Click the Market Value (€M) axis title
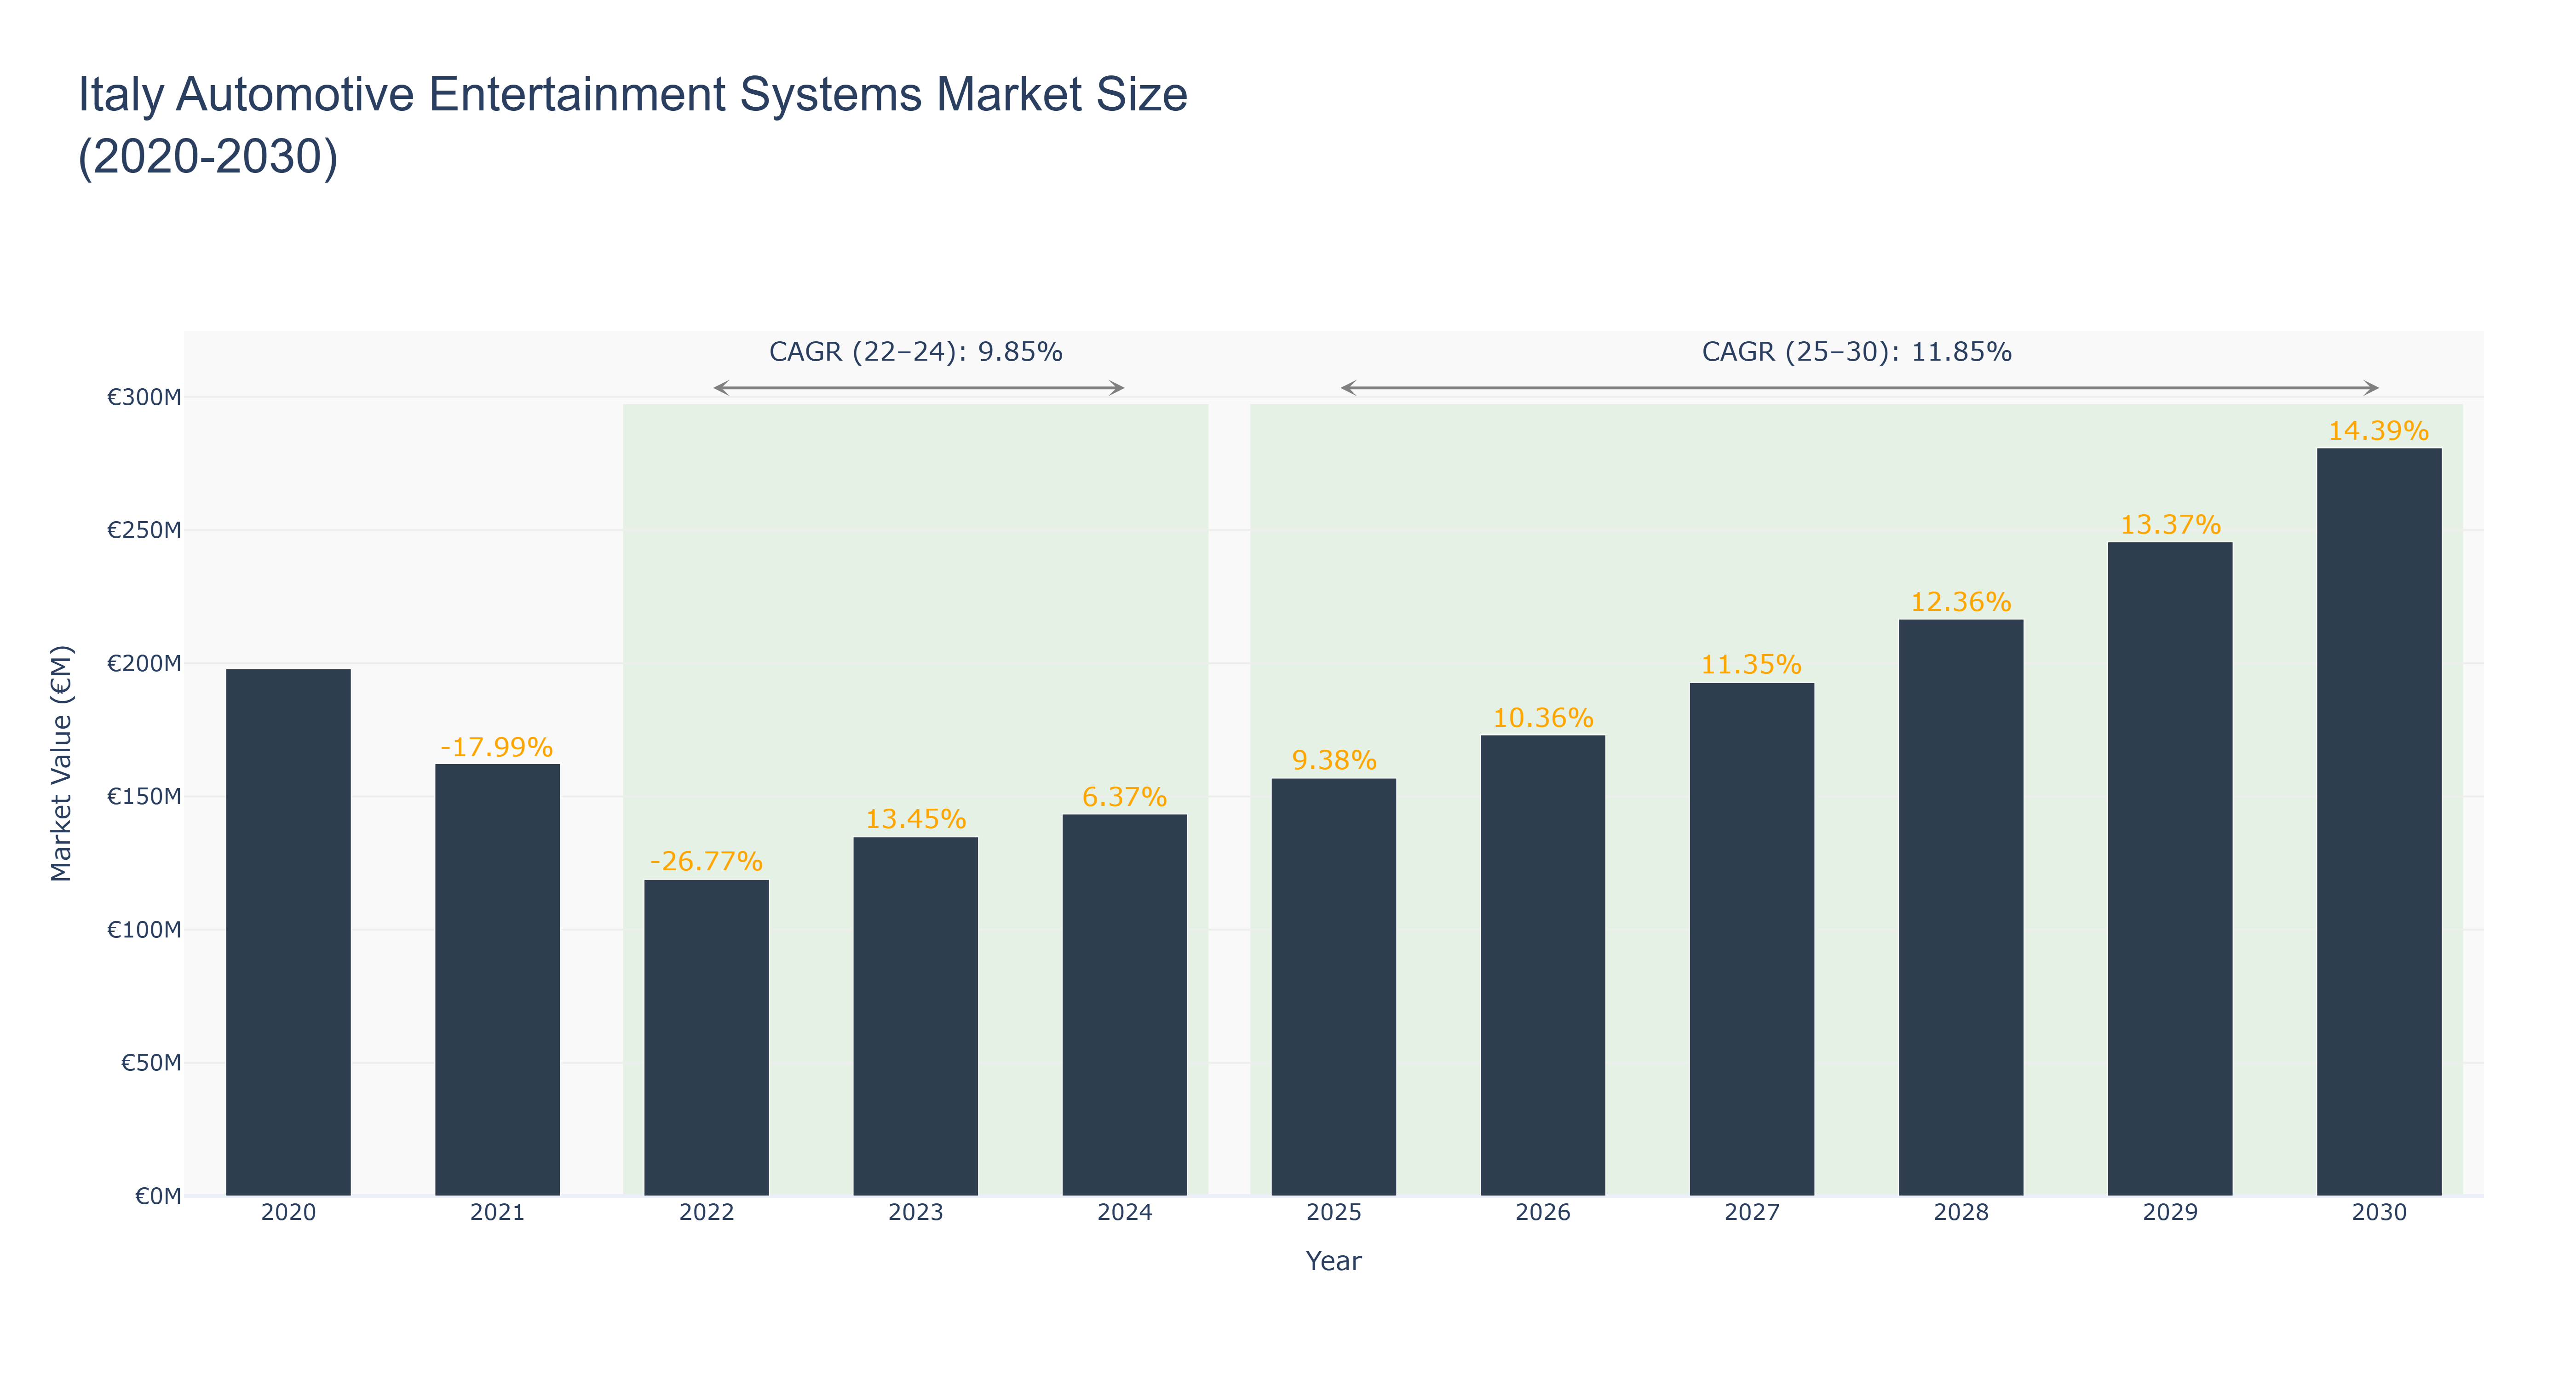The width and height of the screenshot is (2576, 1380). pyautogui.click(x=61, y=763)
